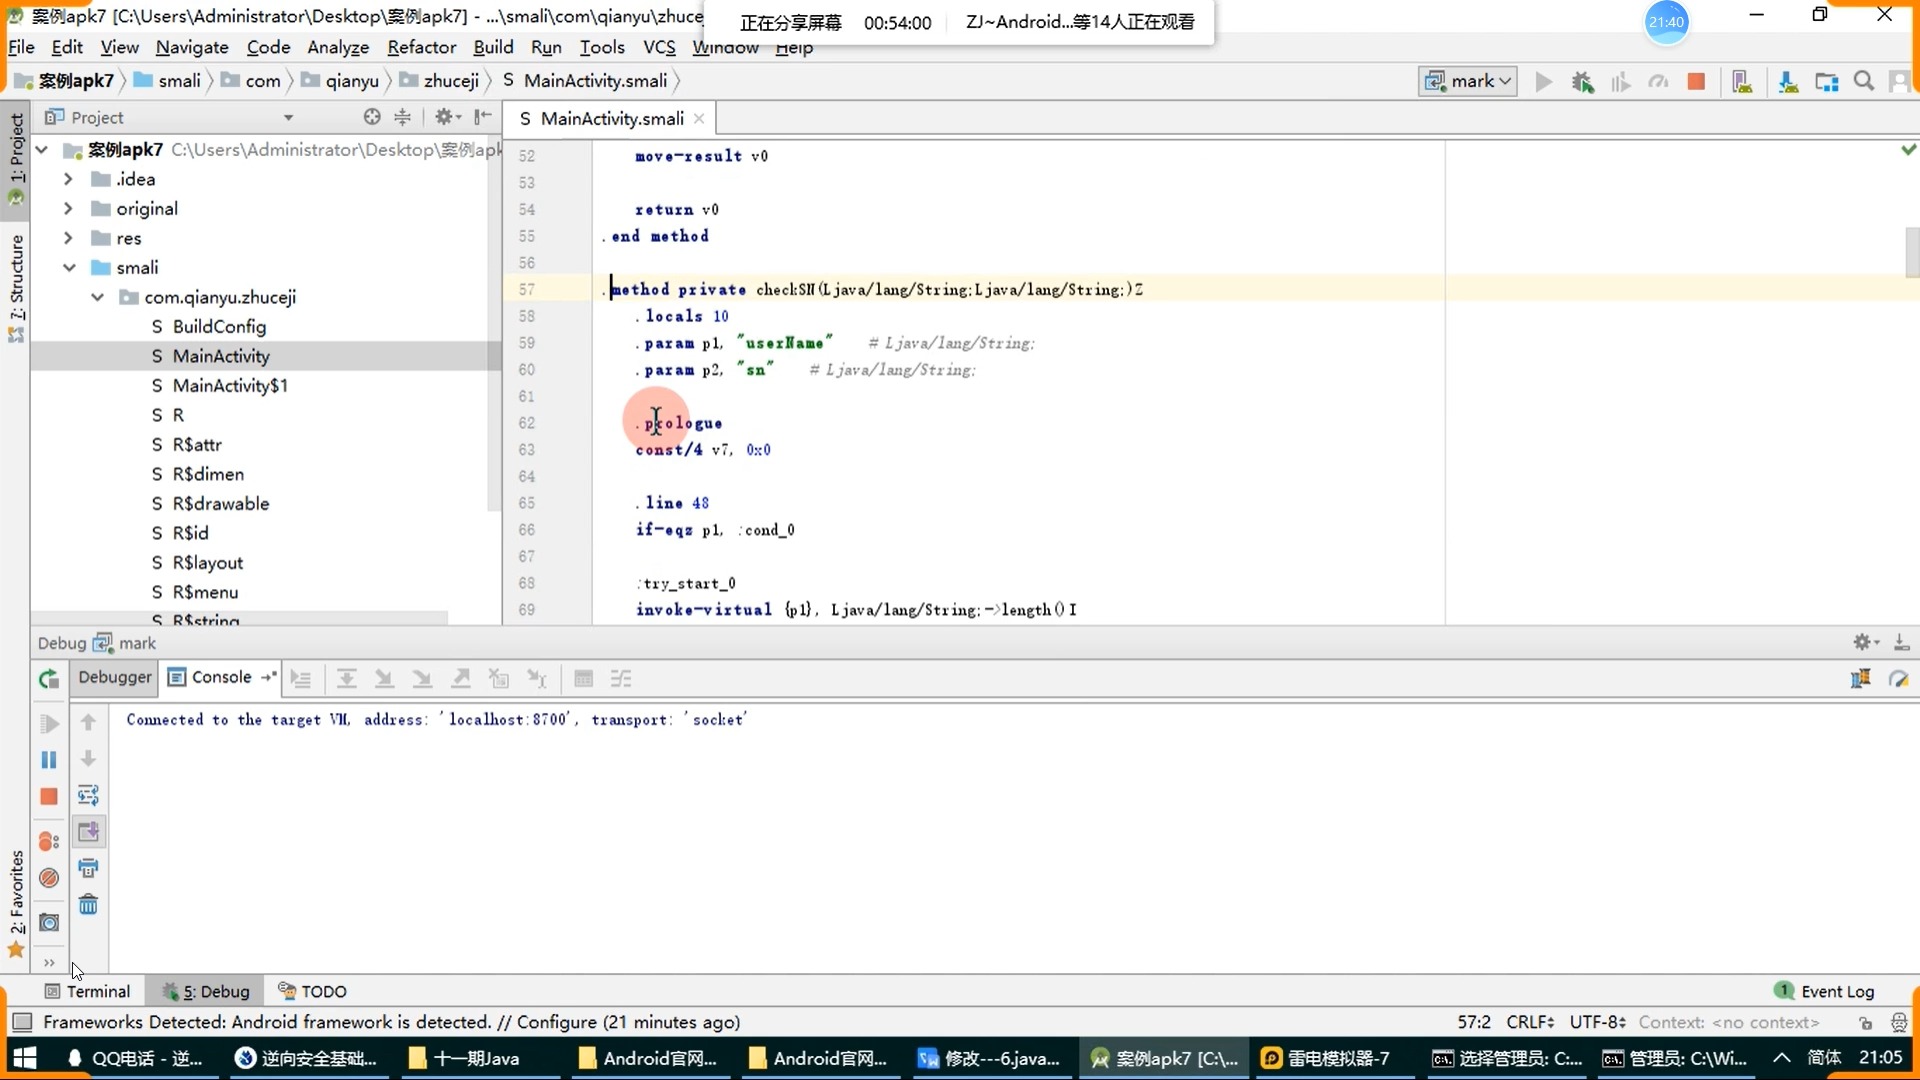The image size is (1920, 1080).
Task: Click the Scroll from Source target icon
Action: click(372, 117)
